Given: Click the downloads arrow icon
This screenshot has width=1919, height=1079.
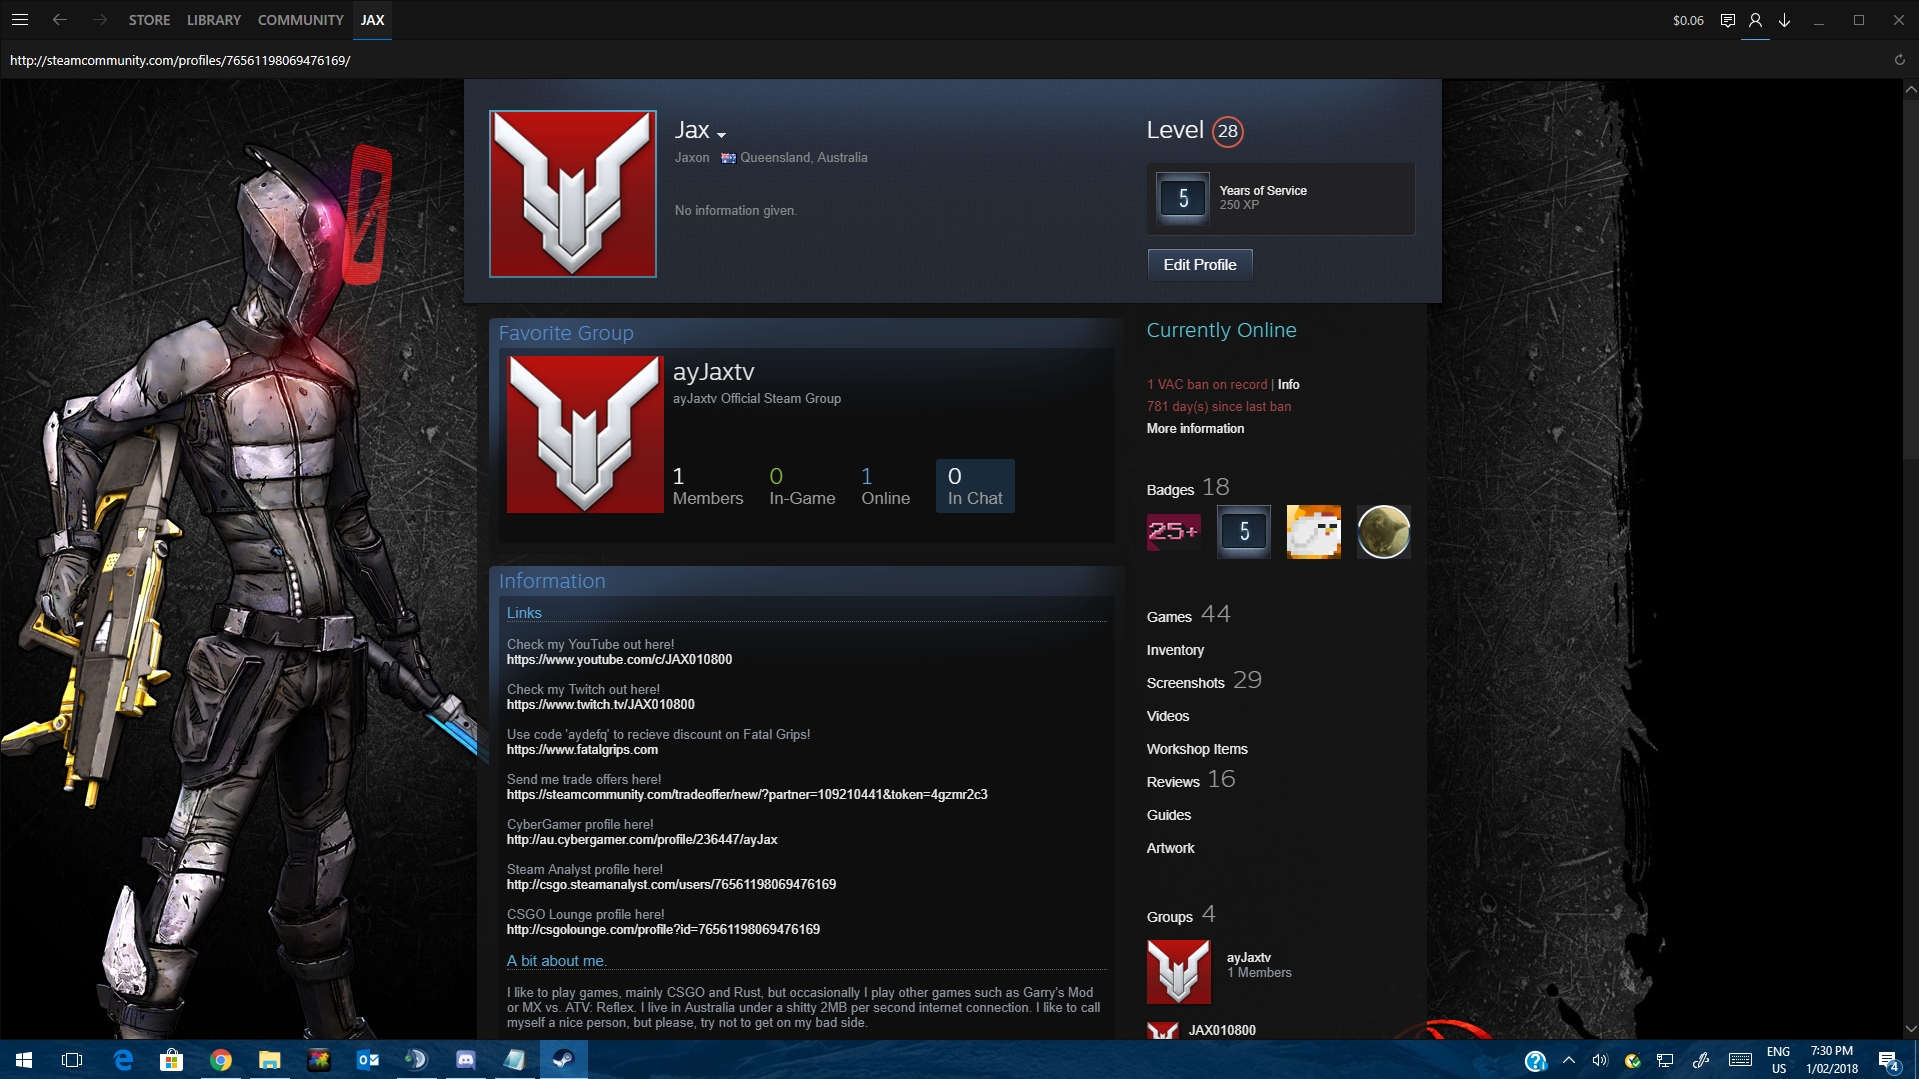Looking at the screenshot, I should 1784,20.
